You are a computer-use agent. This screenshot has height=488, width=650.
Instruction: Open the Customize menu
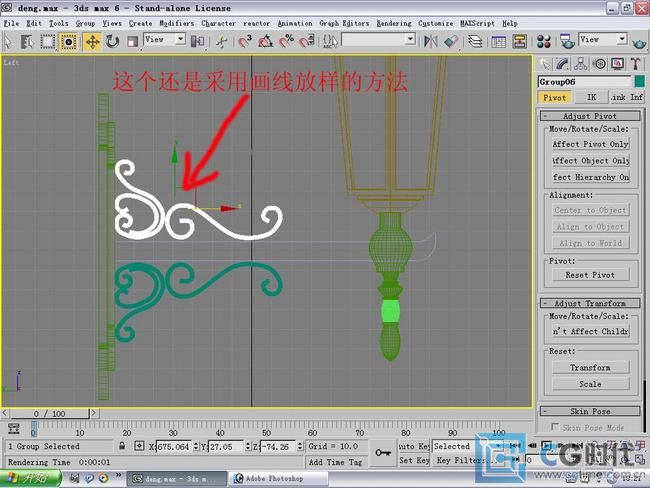[435, 23]
